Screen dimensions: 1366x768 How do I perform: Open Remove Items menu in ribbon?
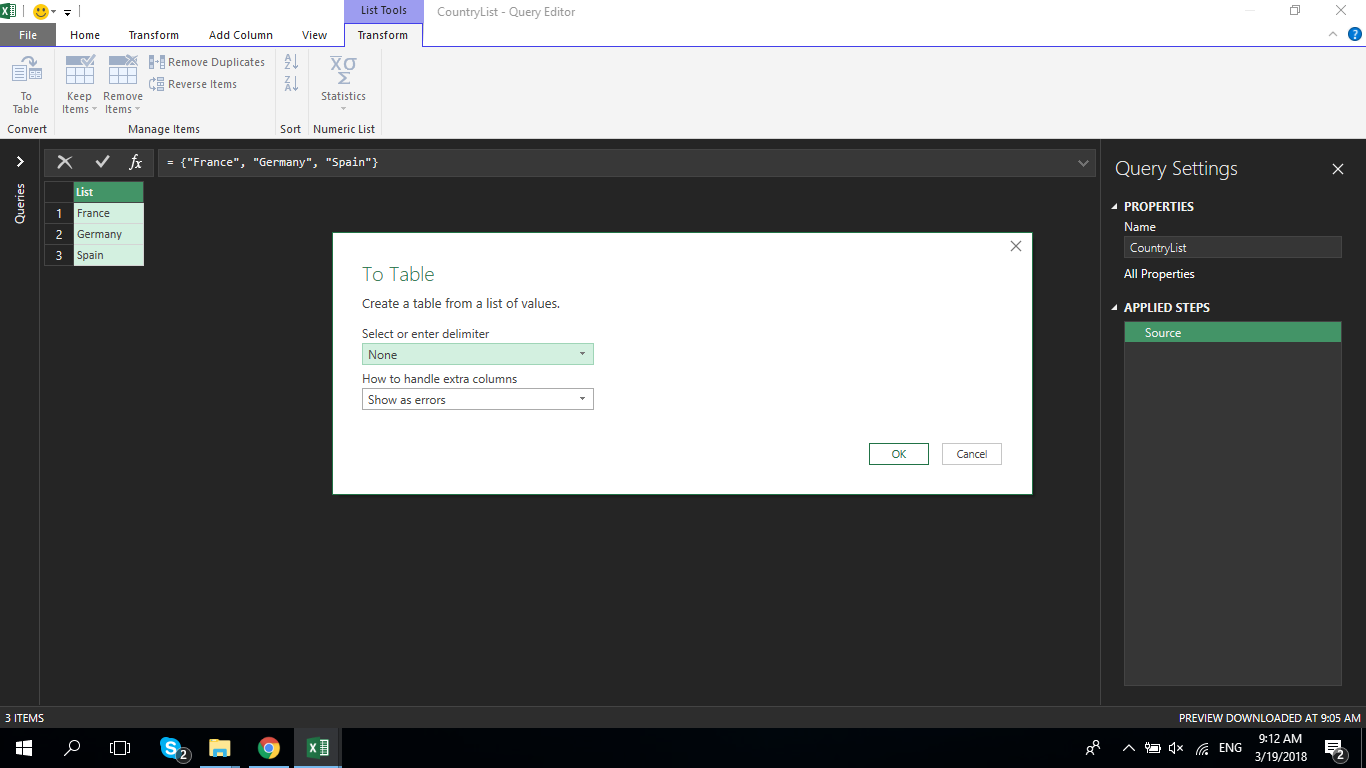point(122,85)
